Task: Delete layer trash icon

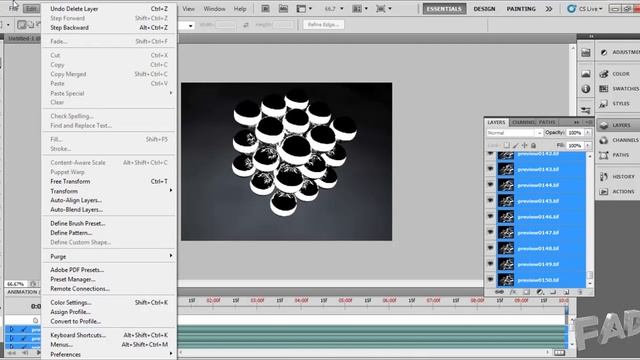Action: coord(580,292)
